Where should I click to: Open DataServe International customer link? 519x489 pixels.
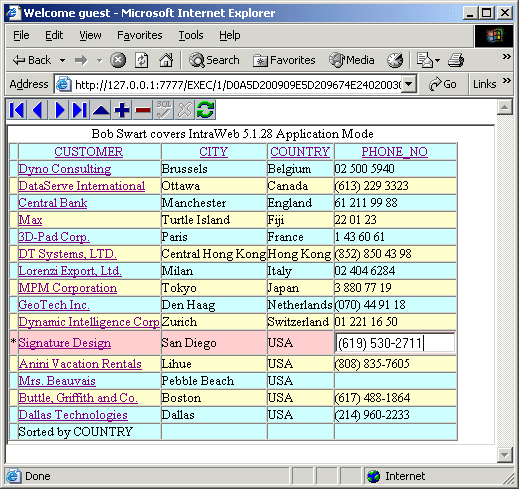point(82,186)
